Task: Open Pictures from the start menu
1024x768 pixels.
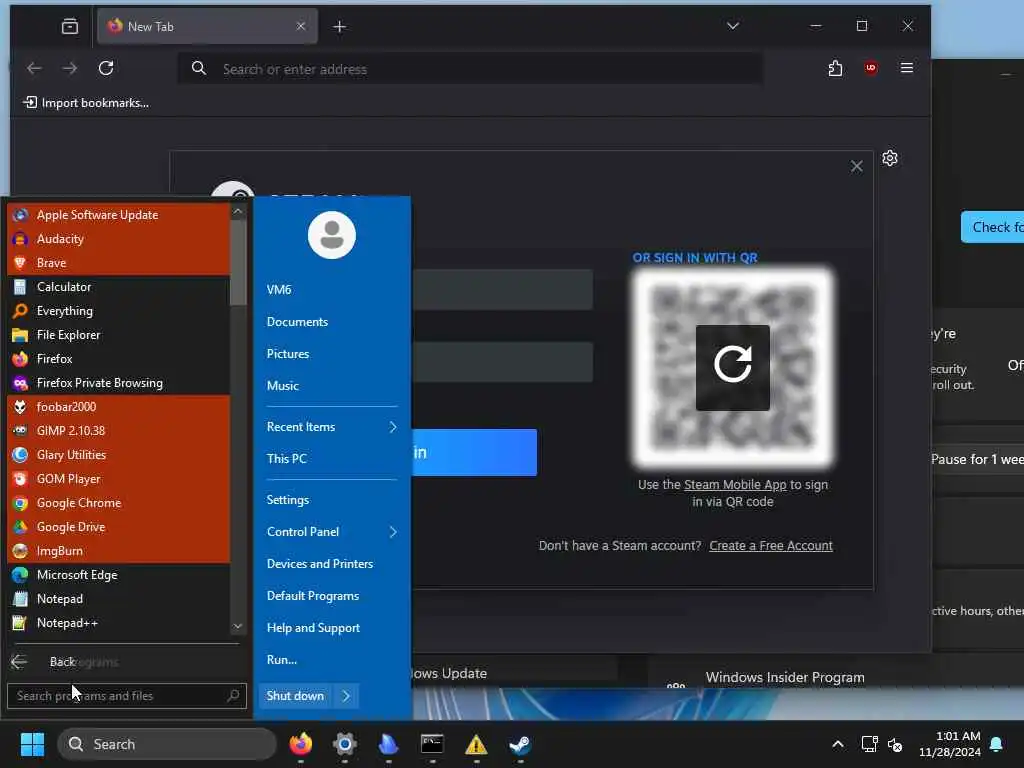Action: pyautogui.click(x=288, y=354)
